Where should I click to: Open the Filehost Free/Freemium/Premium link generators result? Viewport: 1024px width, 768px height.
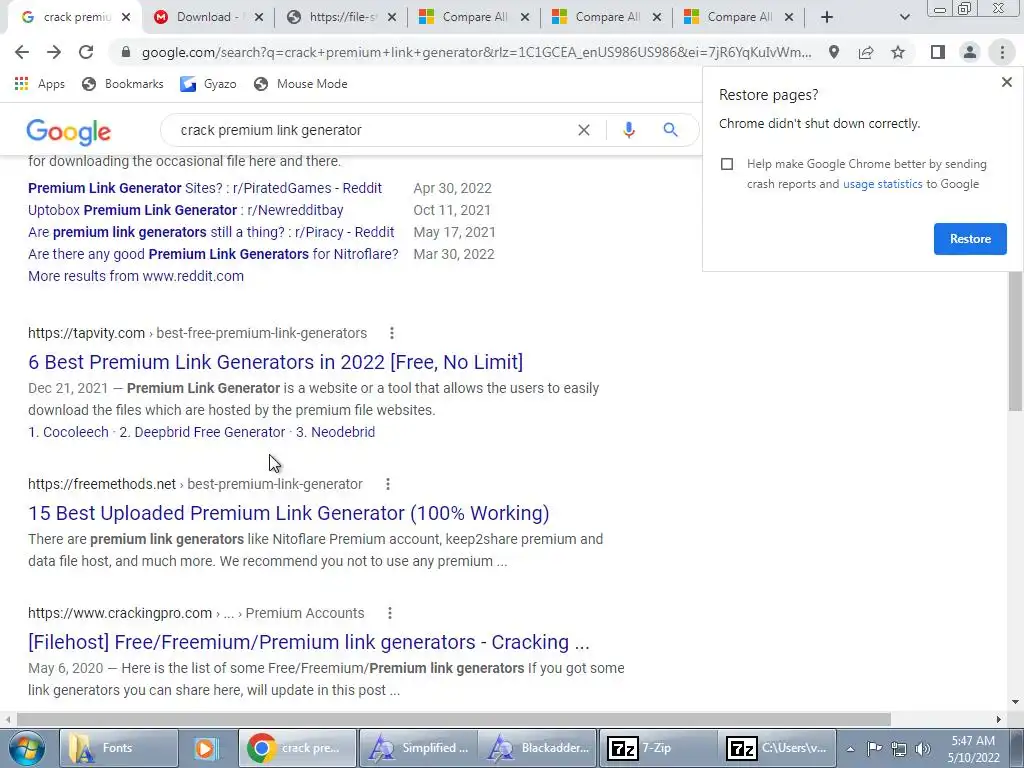click(309, 643)
